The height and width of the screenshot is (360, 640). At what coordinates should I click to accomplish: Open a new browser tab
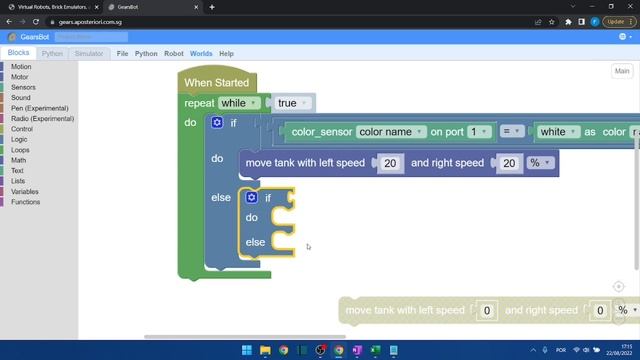pyautogui.click(x=212, y=7)
